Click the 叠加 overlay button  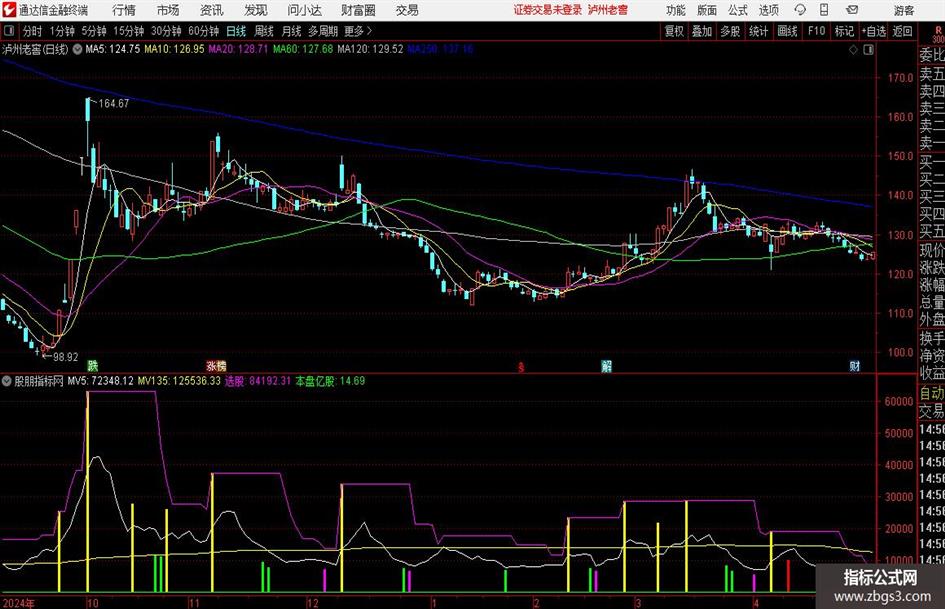[x=702, y=31]
